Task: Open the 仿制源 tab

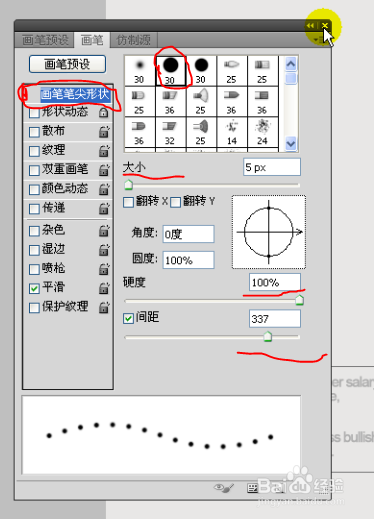Action: (133, 40)
